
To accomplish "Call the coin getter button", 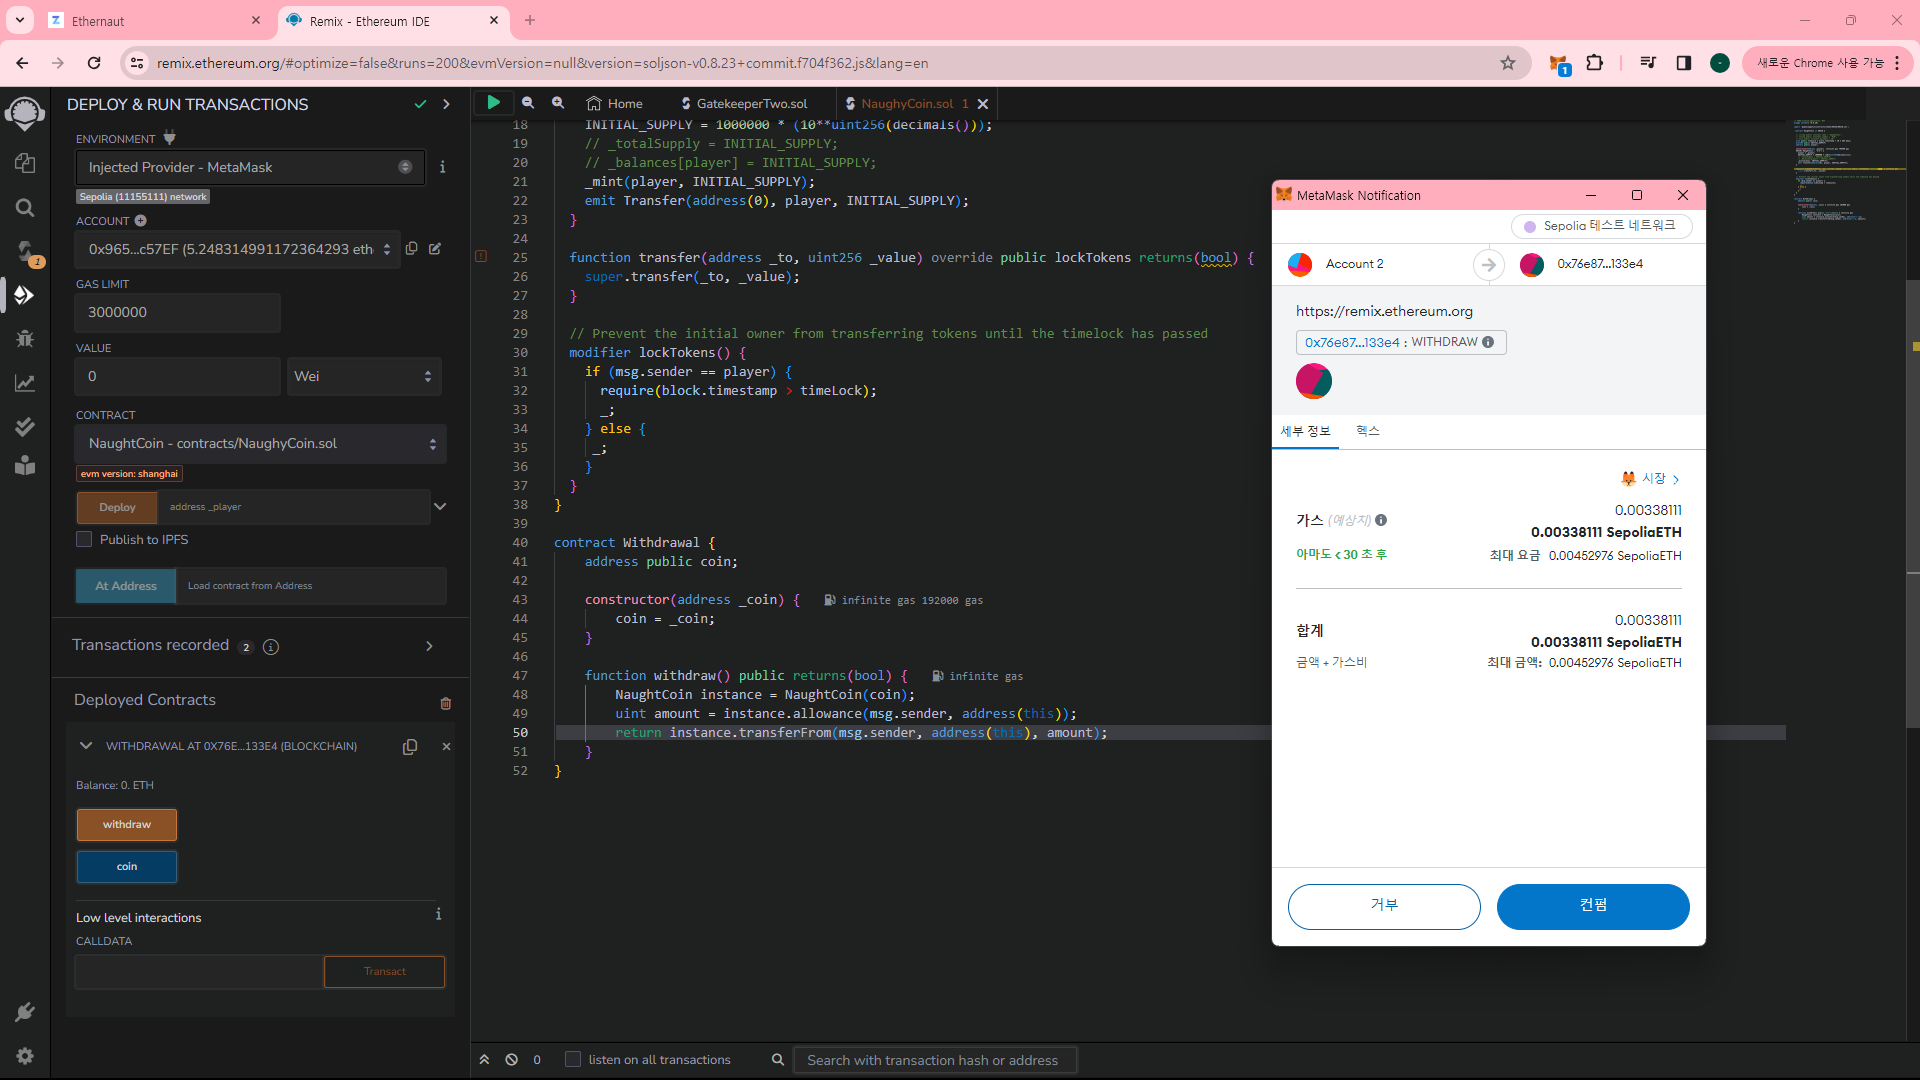I will (x=127, y=867).
